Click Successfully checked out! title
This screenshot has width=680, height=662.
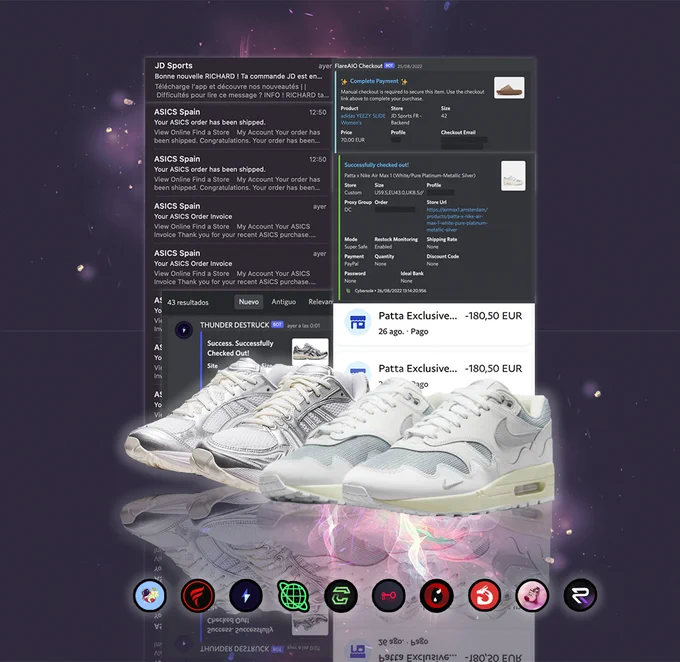click(x=376, y=165)
